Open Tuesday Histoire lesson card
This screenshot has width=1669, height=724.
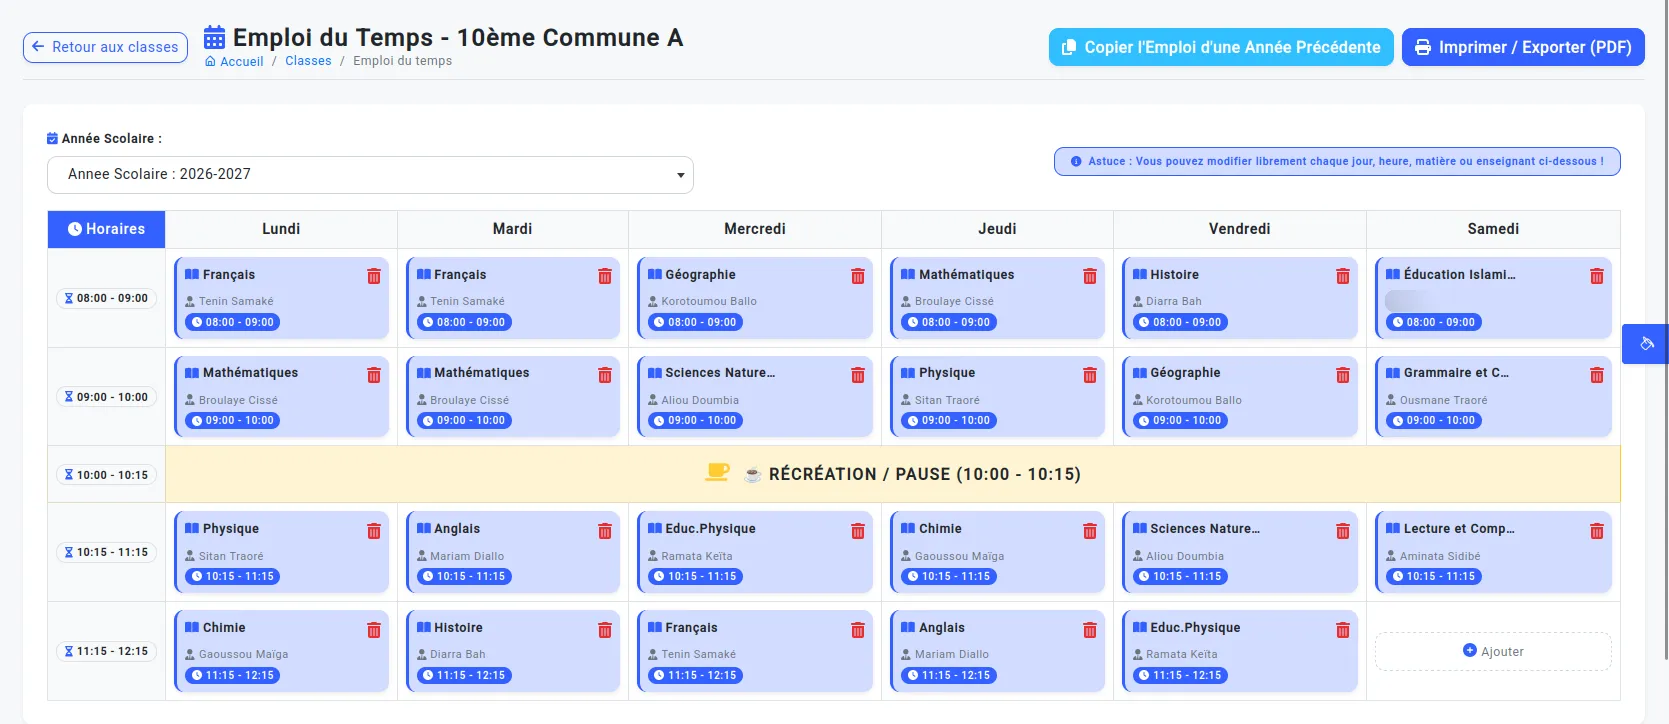click(513, 652)
